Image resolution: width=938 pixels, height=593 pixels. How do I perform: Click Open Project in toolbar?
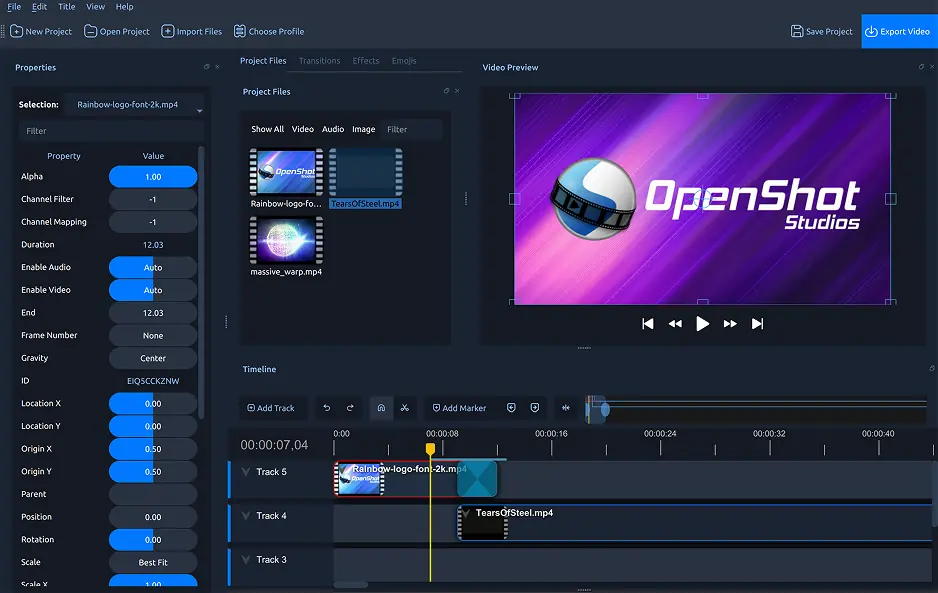click(x=117, y=31)
